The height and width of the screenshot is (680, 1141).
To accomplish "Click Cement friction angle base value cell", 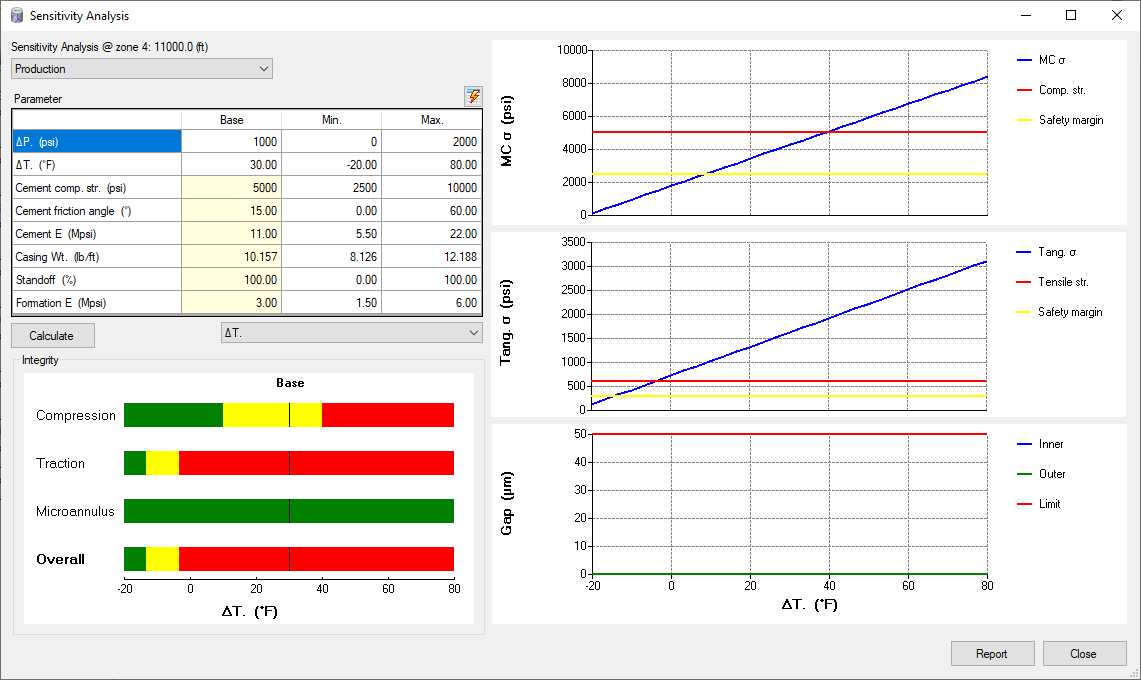I will [x=231, y=211].
